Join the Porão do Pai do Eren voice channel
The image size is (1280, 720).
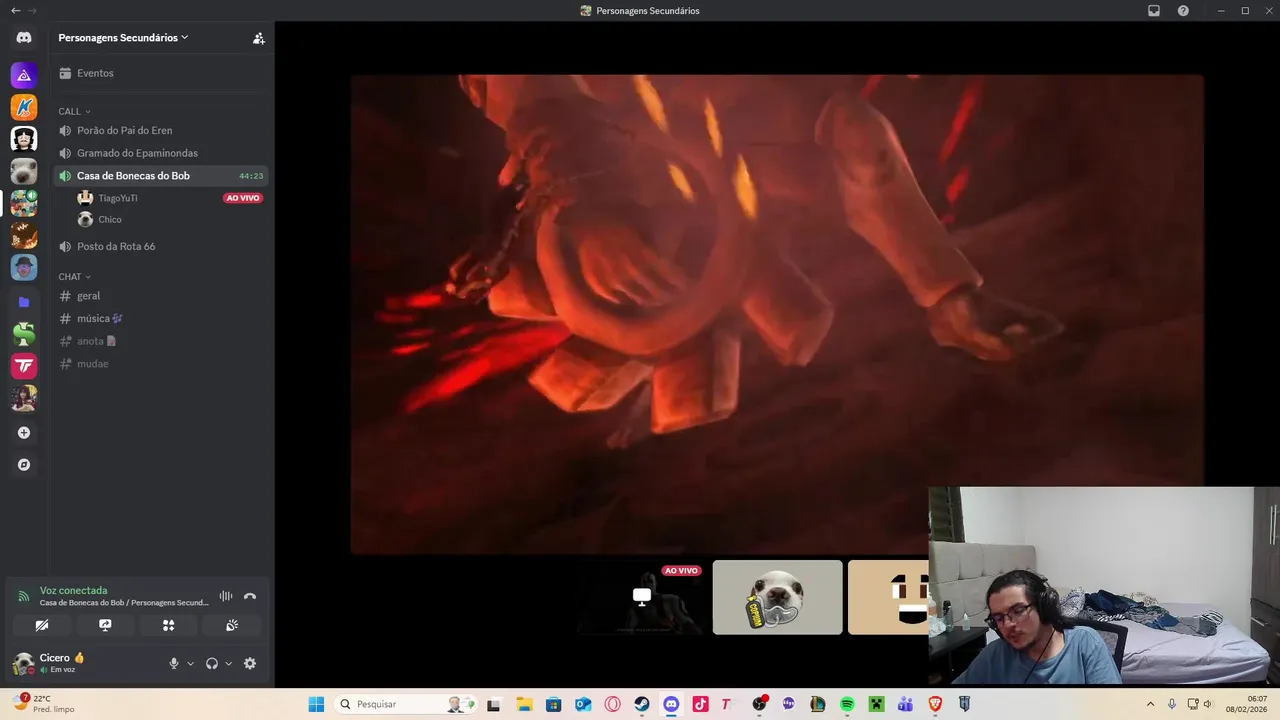[x=160, y=130]
